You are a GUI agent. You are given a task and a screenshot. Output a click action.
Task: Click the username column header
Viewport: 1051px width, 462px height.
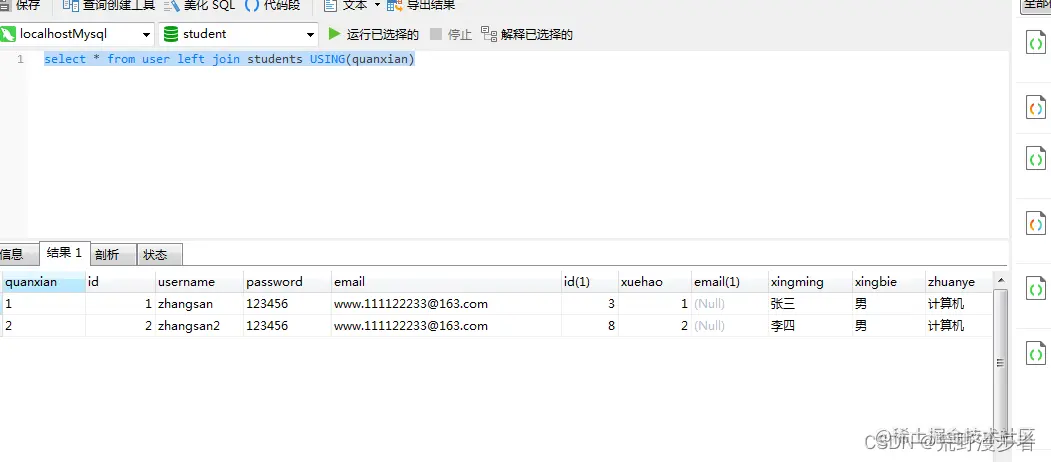pos(199,282)
